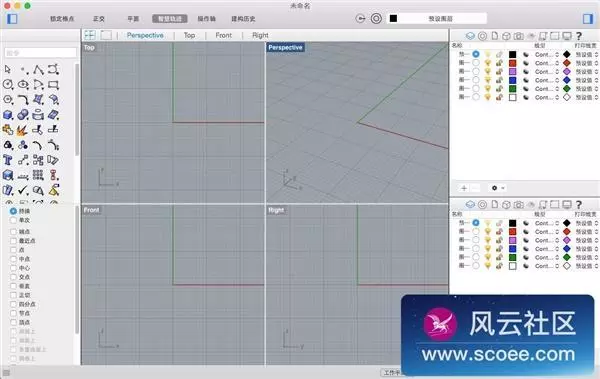Toggle the highlighted 智慧轨迹 button
The image size is (600, 379).
pyautogui.click(x=170, y=19)
